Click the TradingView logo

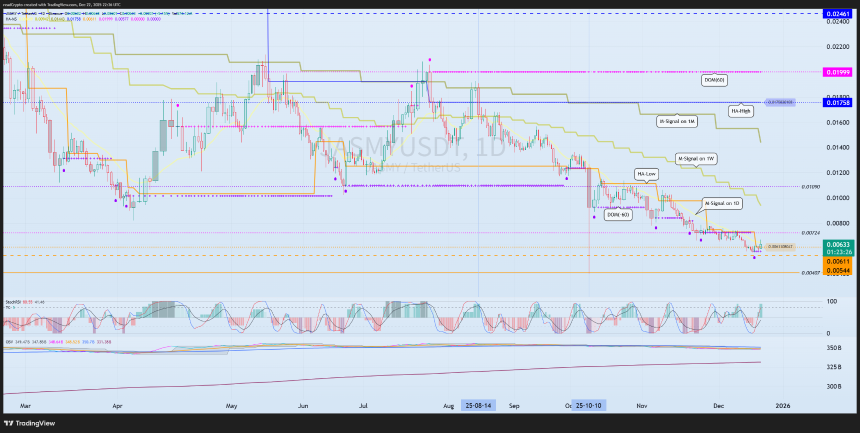[29, 423]
